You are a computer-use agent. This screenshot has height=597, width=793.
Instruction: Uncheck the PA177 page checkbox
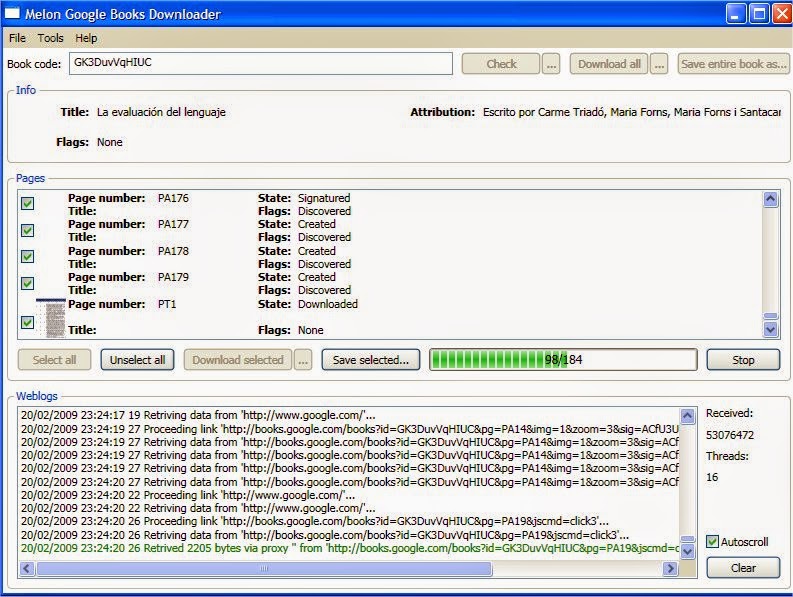pyautogui.click(x=27, y=230)
